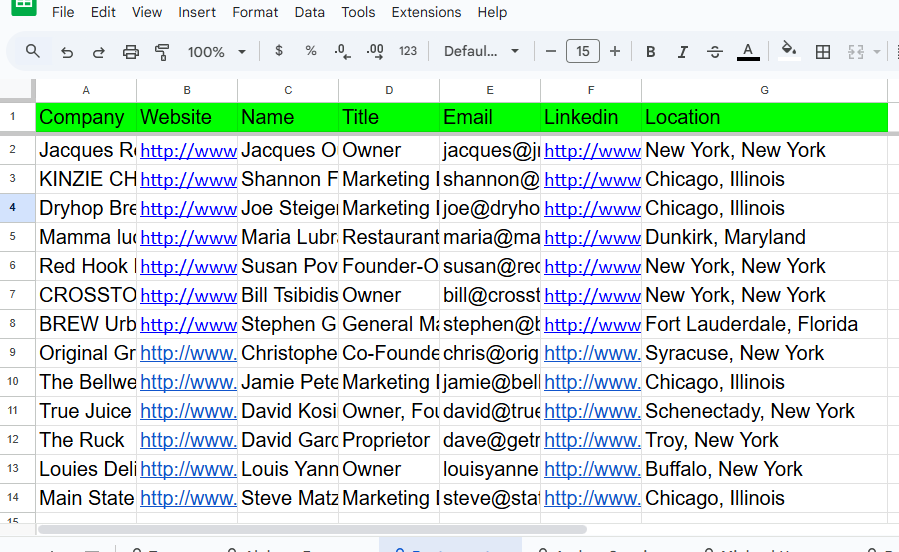Image resolution: width=899 pixels, height=552 pixels.
Task: Apply percent format with the % icon
Action: pyautogui.click(x=311, y=51)
